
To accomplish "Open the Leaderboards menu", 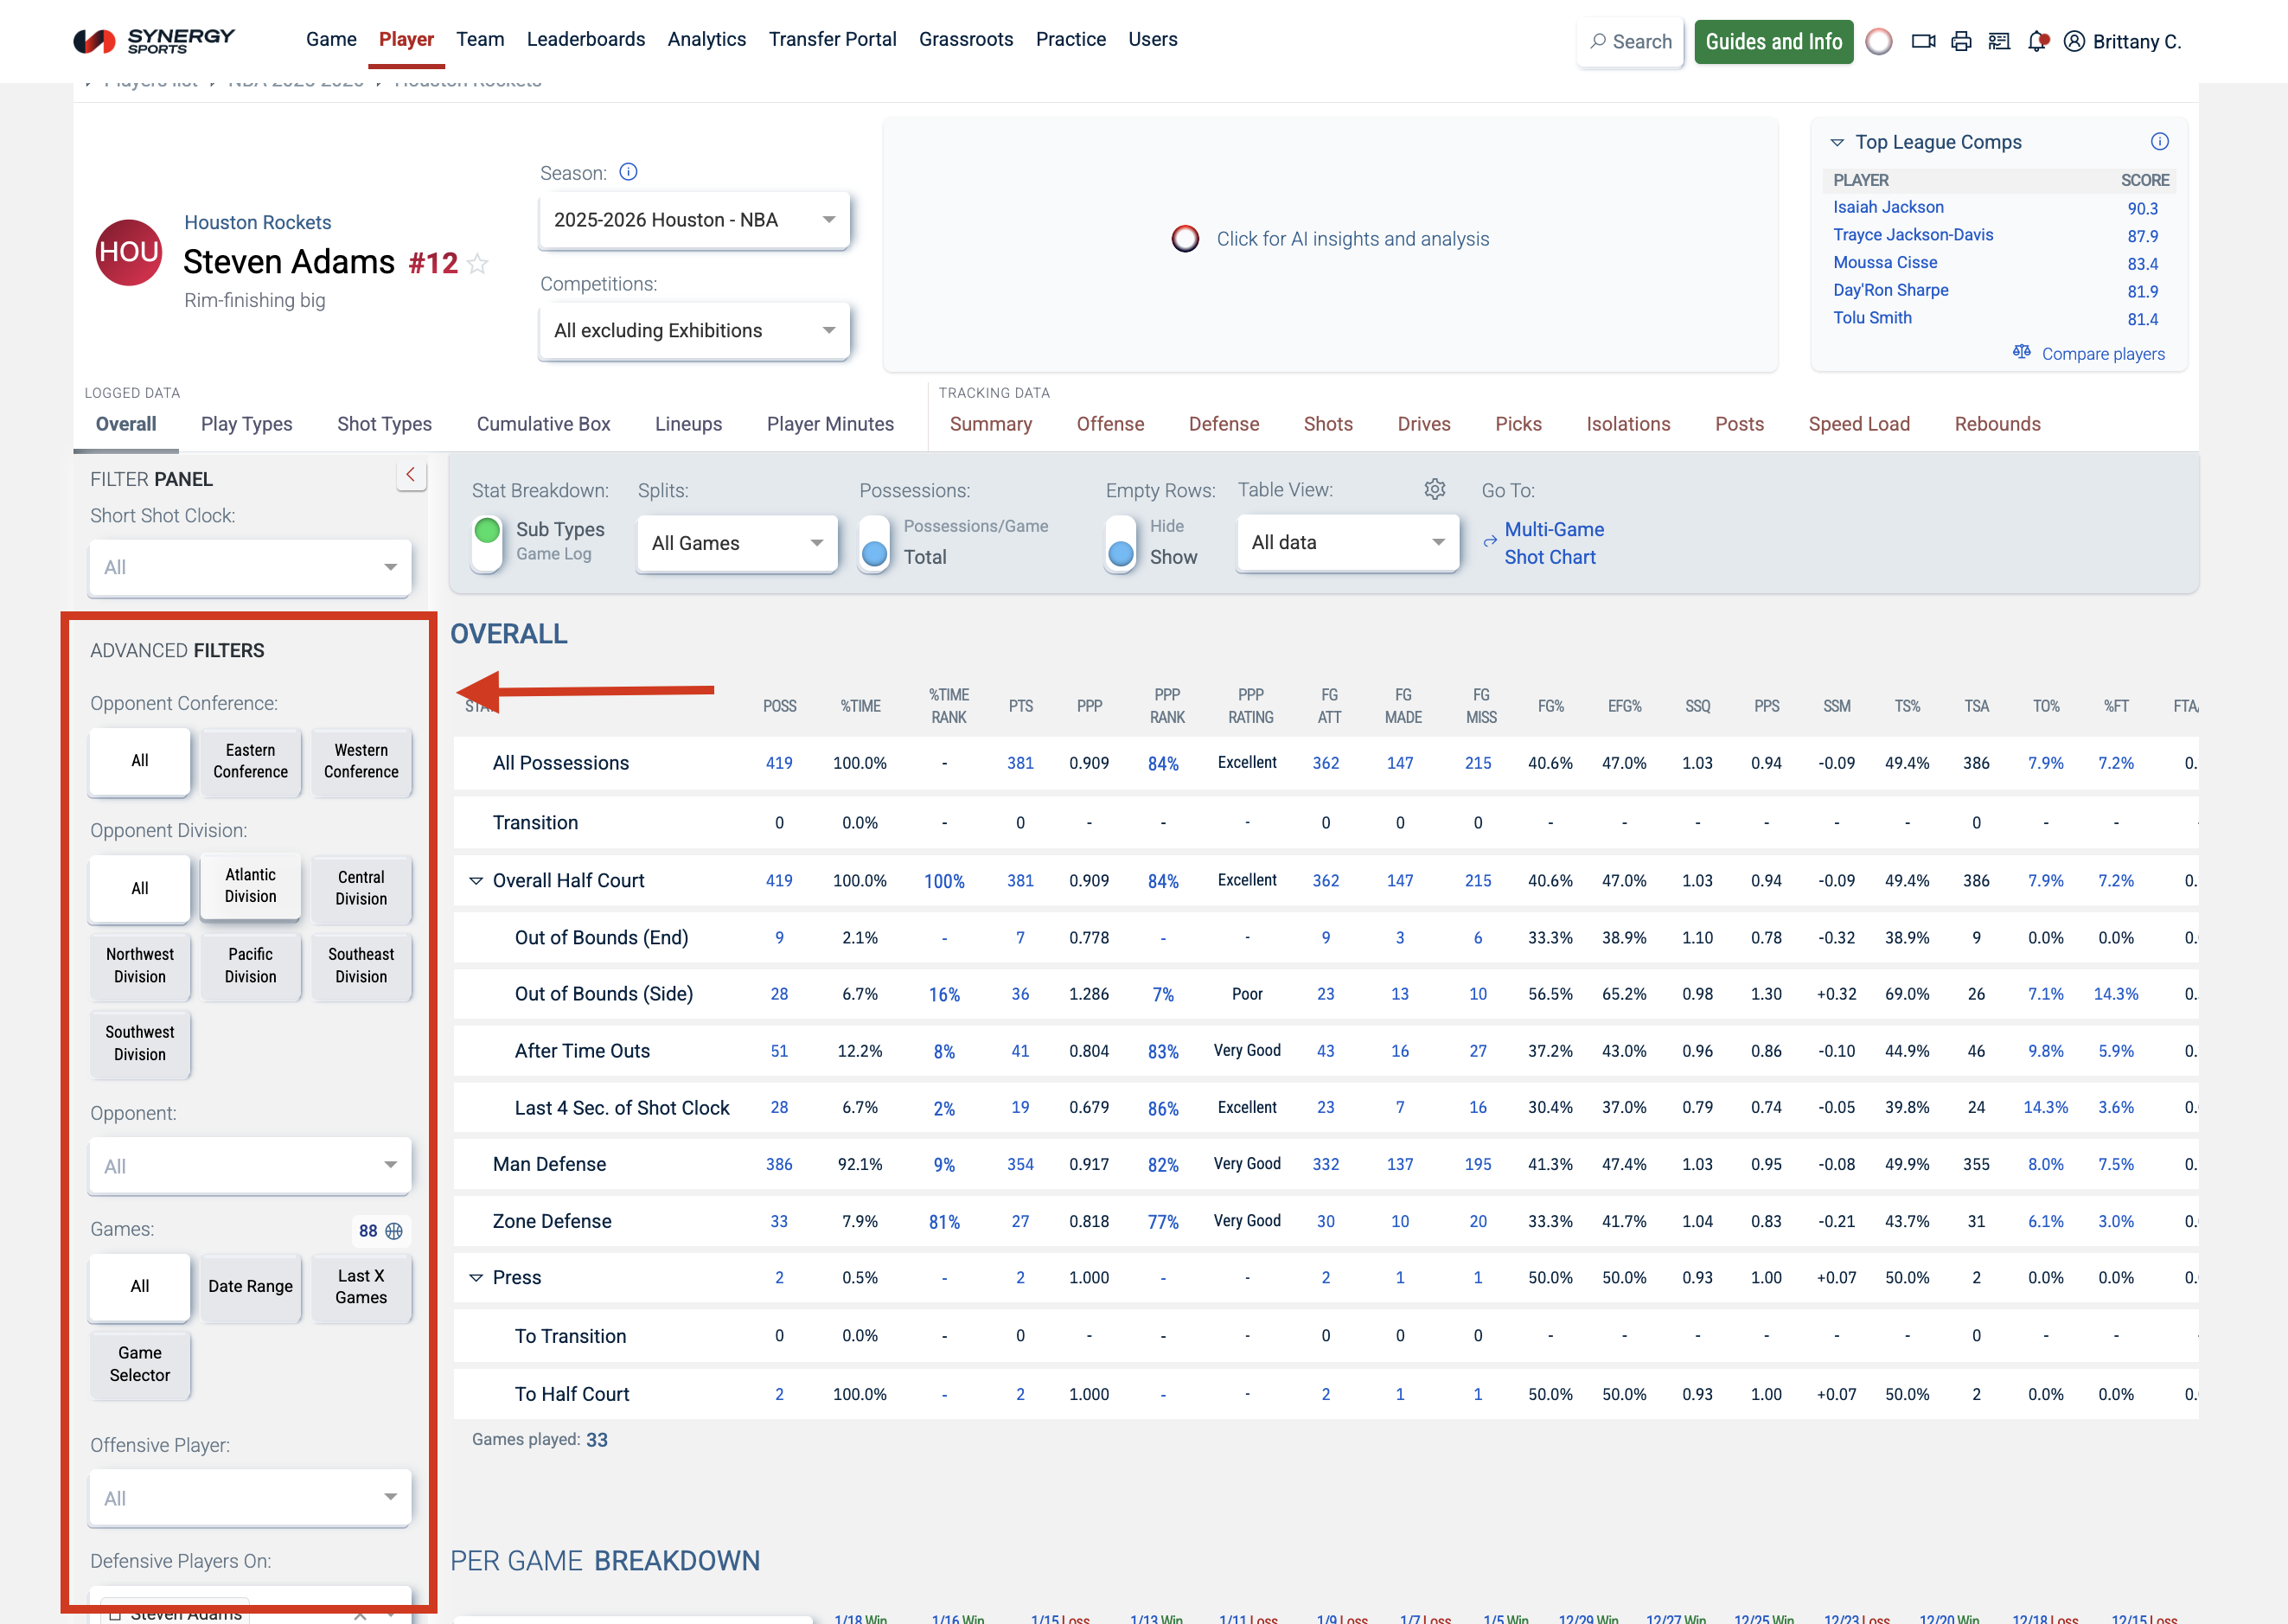I will click(x=586, y=39).
